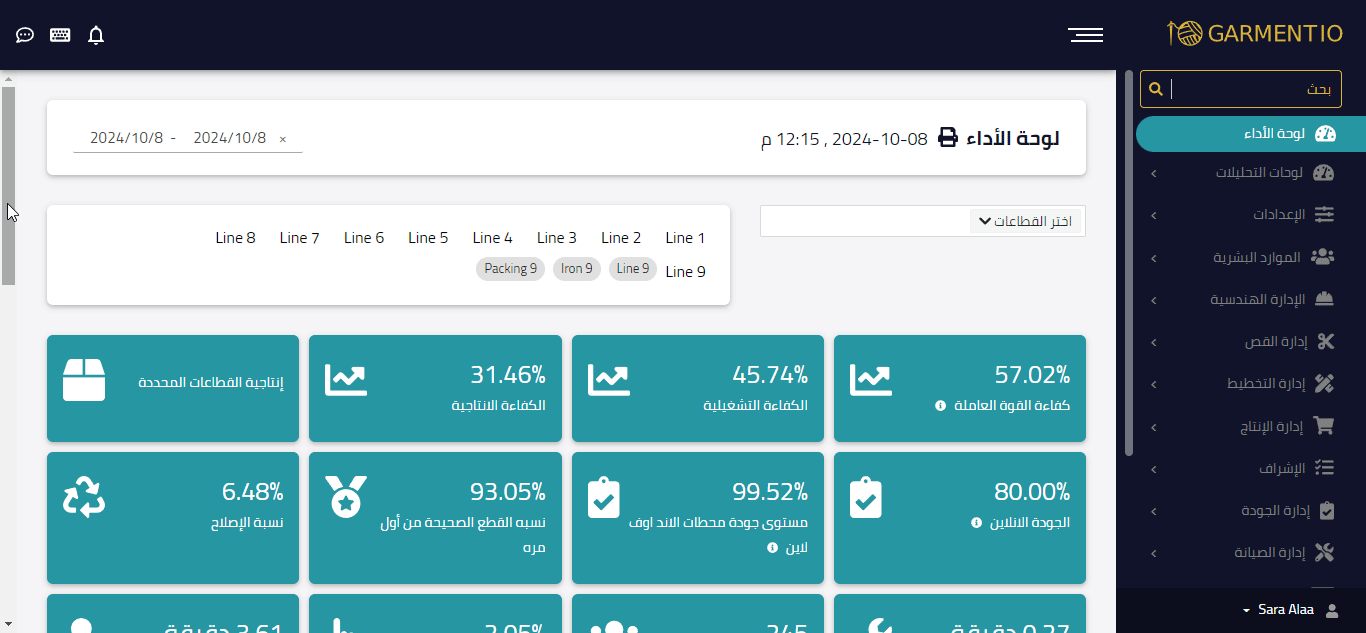Expand الإدارة الهندسية submenu chevron

tap(1154, 300)
